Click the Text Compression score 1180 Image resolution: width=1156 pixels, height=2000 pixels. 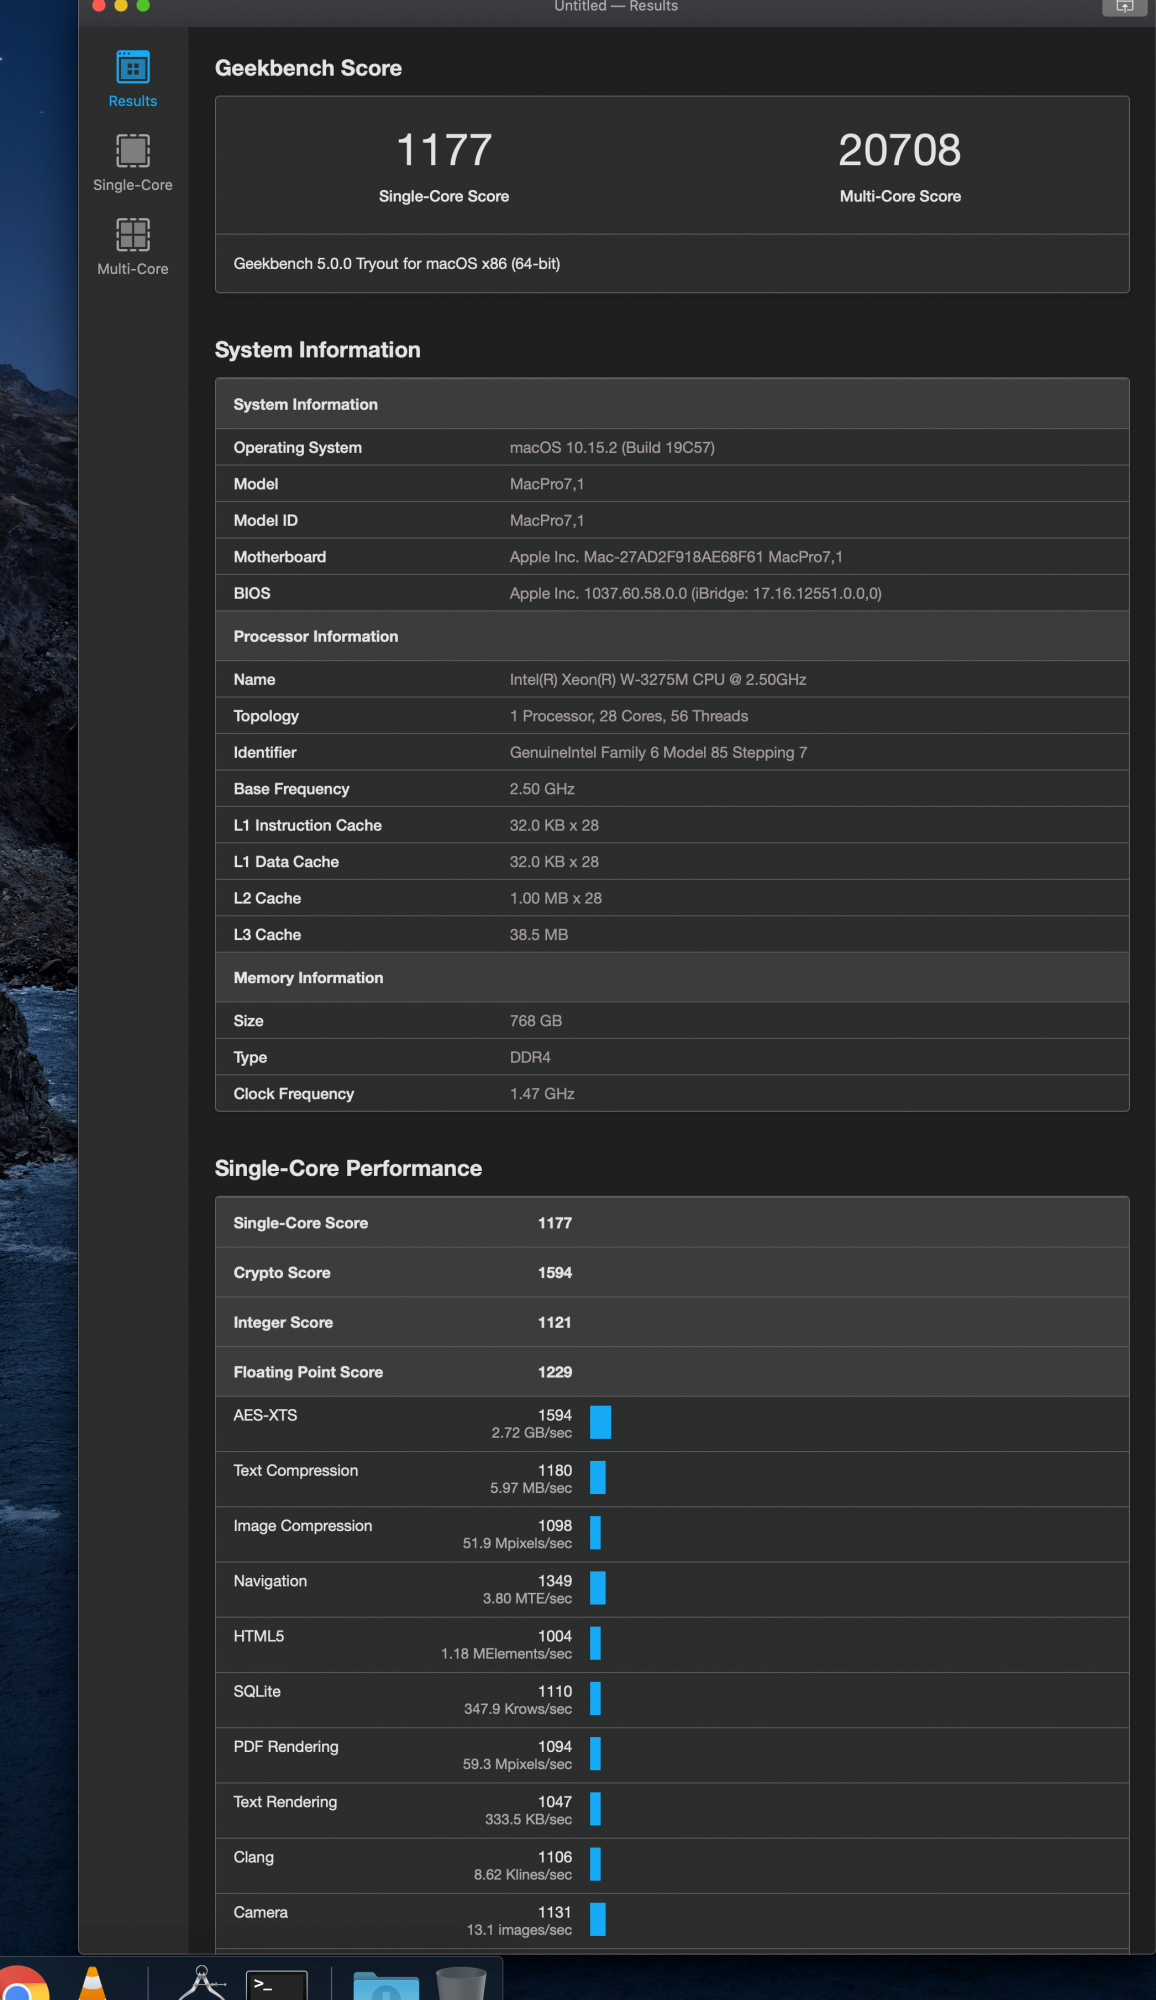click(555, 1471)
